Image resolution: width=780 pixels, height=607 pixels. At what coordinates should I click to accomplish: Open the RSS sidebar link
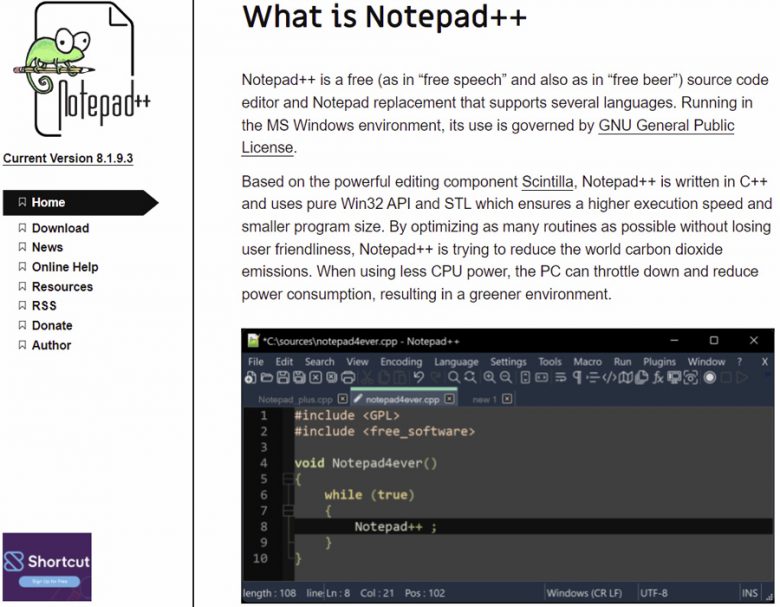tap(44, 305)
